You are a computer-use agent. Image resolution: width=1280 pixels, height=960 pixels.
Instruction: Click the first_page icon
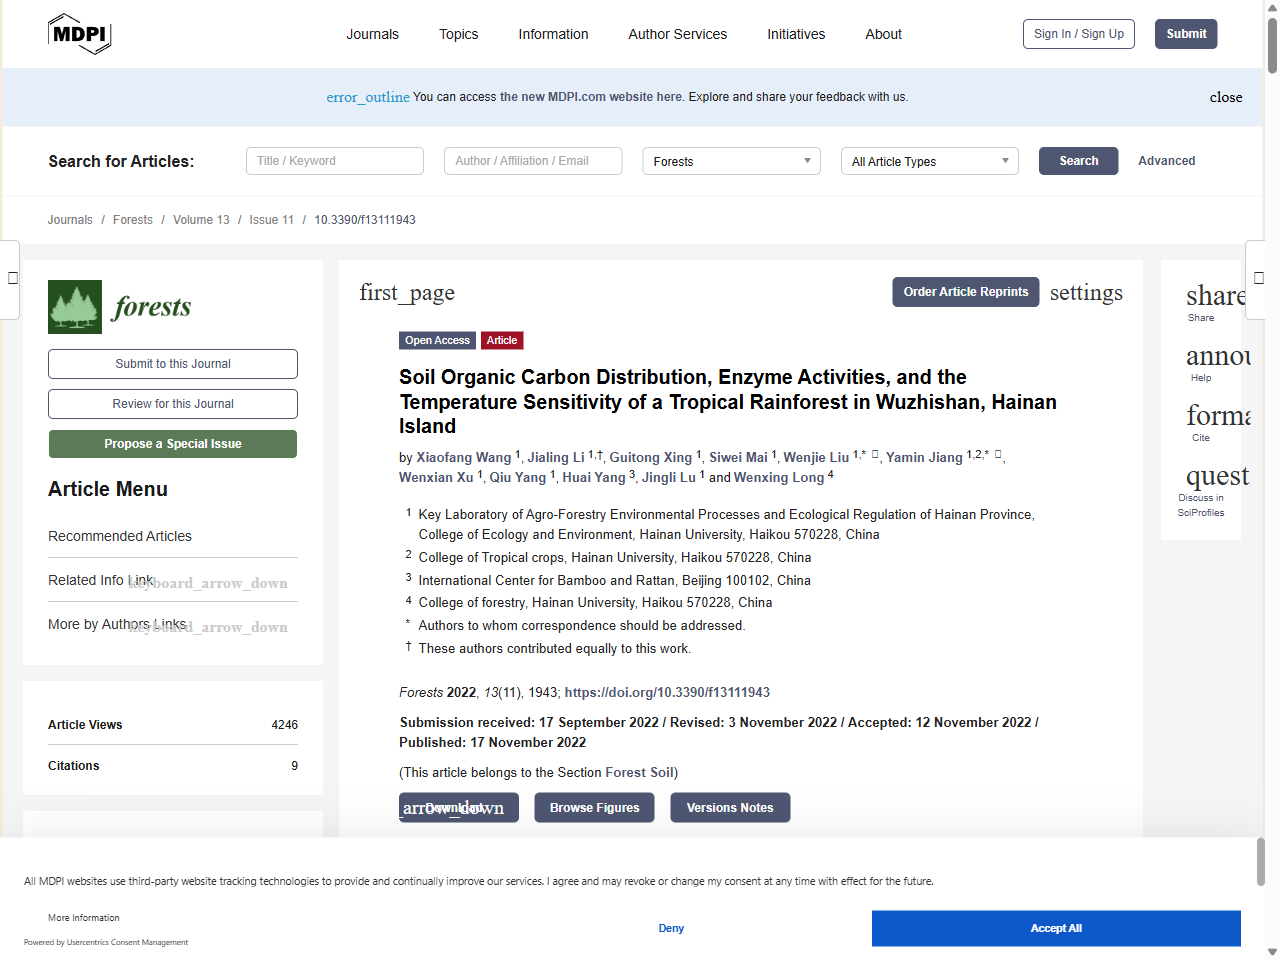[x=407, y=293]
